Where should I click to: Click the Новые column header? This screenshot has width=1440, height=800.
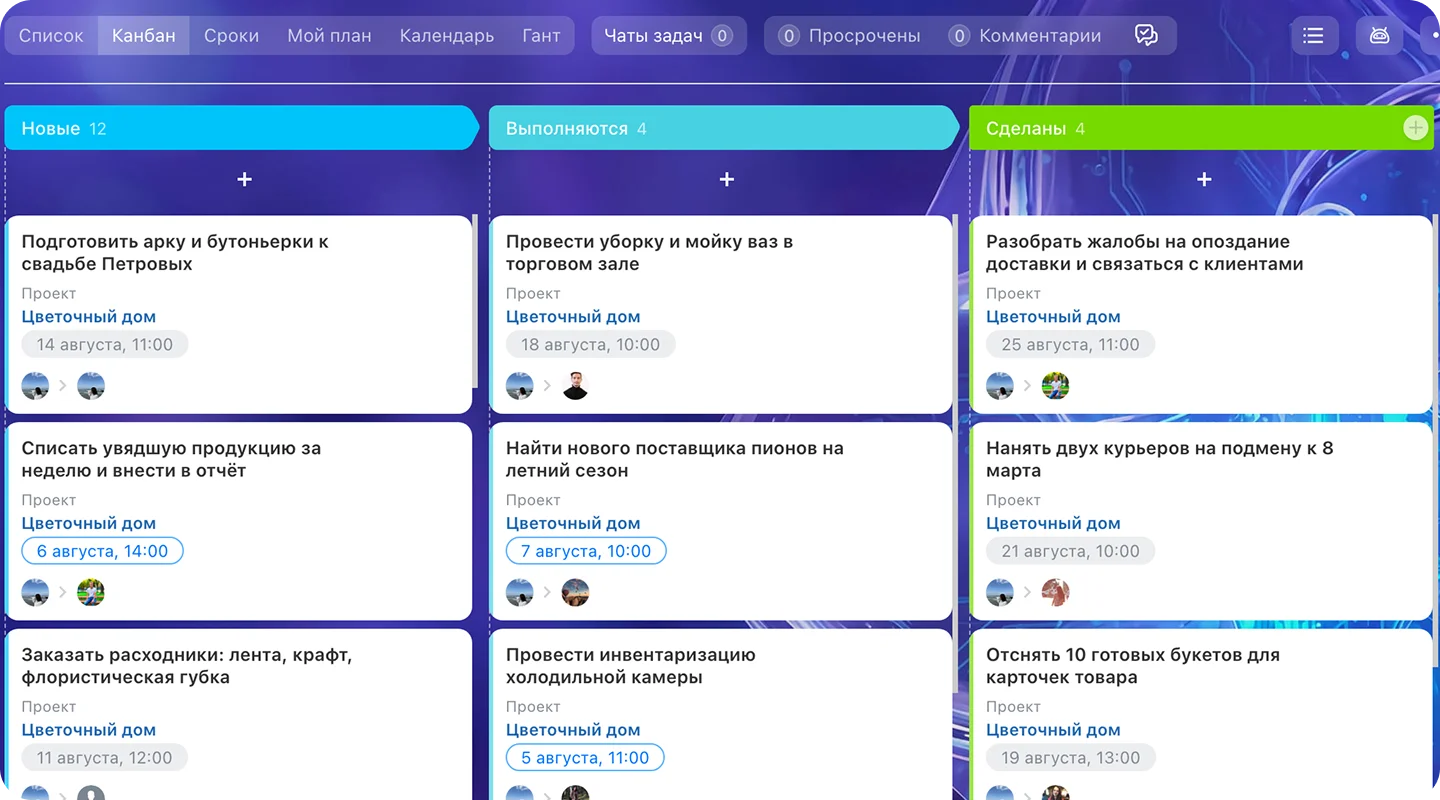[242, 128]
